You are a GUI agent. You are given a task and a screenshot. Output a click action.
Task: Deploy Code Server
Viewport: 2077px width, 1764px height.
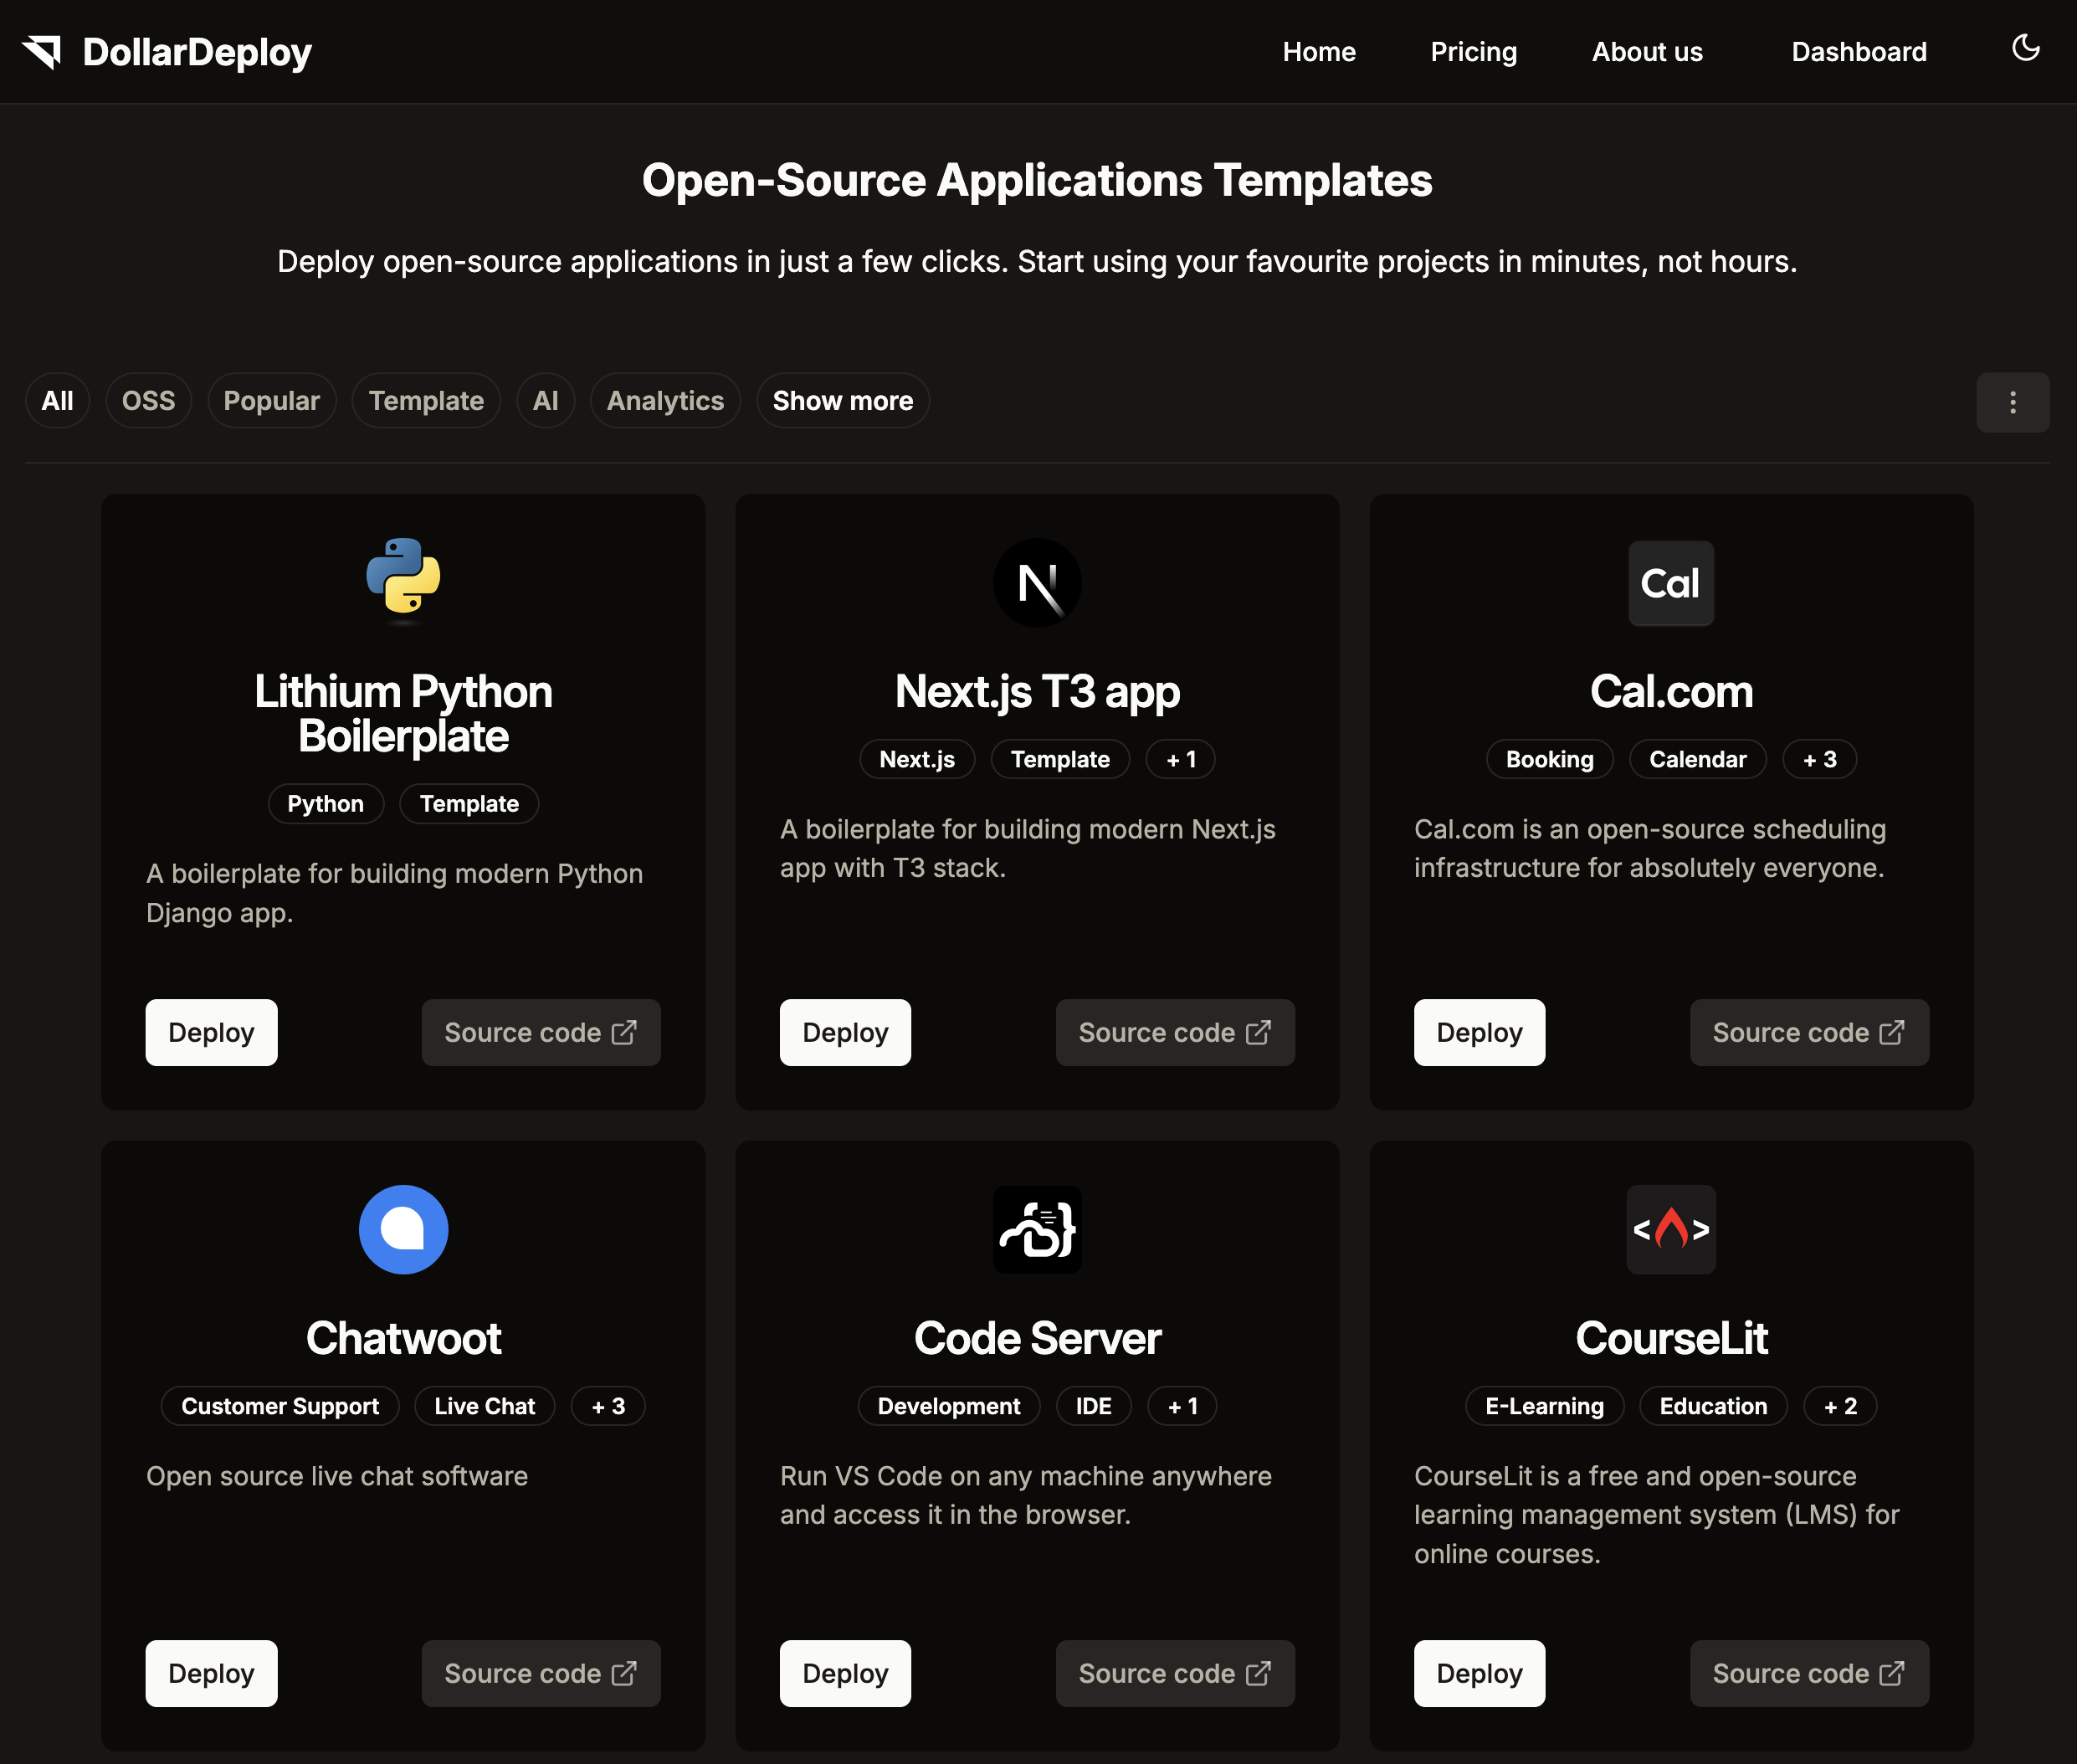pos(845,1673)
